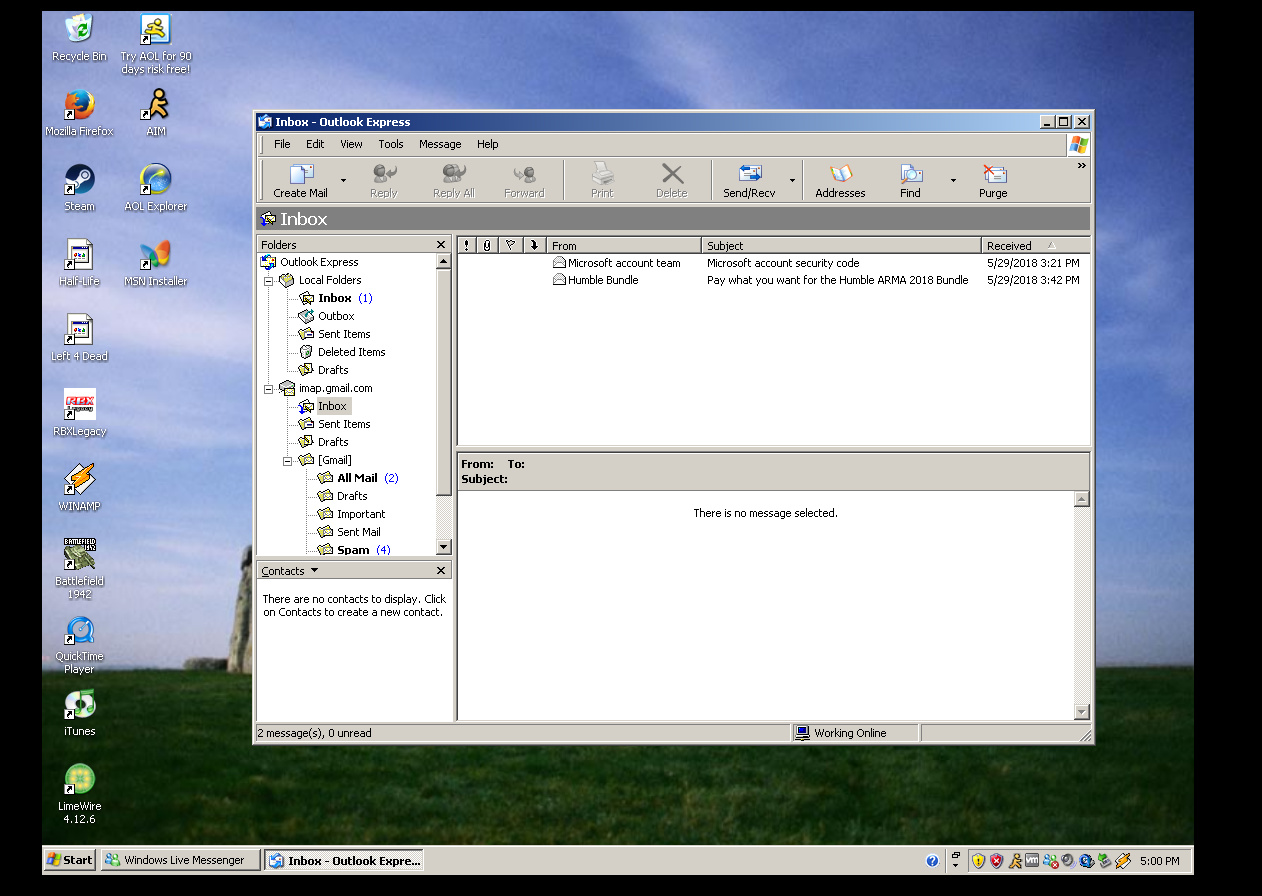Image resolution: width=1262 pixels, height=896 pixels.
Task: Open the Tools menu
Action: 391,144
